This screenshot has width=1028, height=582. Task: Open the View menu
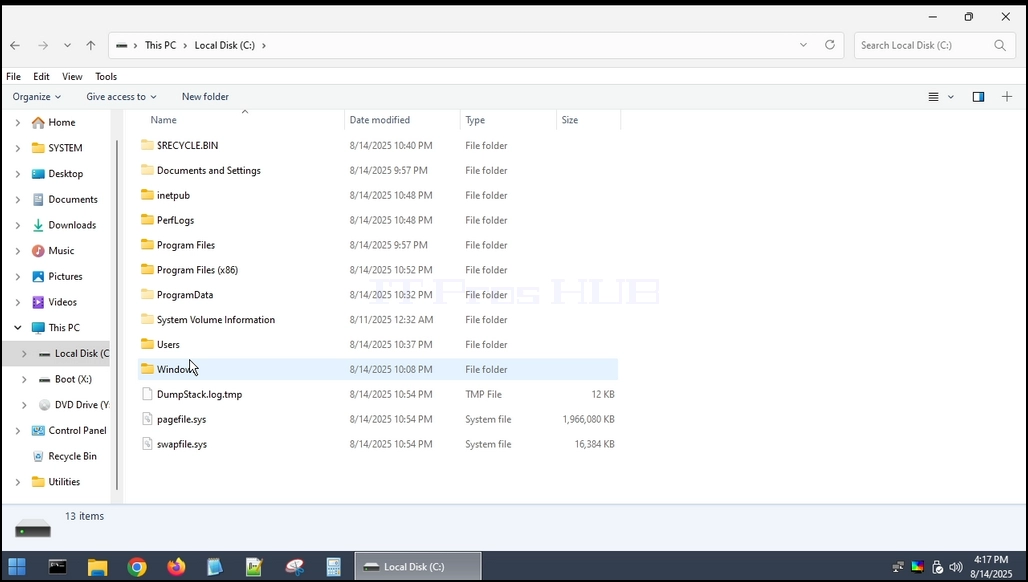[x=72, y=77]
